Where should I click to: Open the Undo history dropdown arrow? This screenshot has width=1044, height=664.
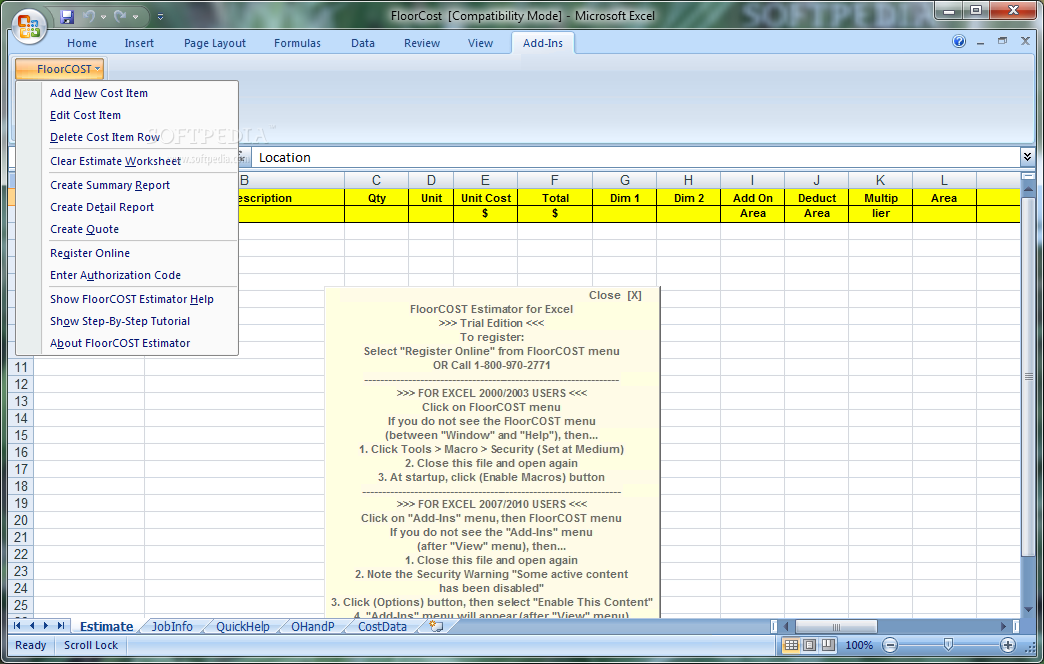coord(103,17)
